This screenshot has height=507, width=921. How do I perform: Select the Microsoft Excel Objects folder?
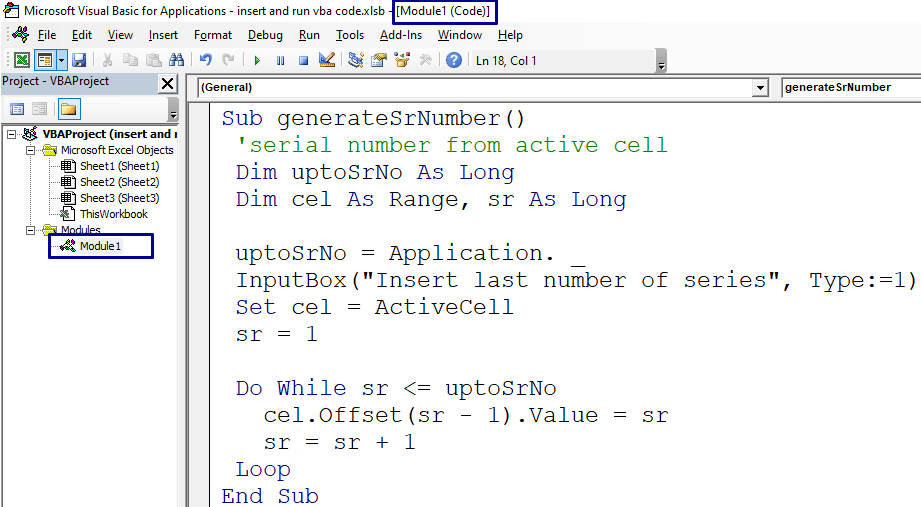point(117,150)
